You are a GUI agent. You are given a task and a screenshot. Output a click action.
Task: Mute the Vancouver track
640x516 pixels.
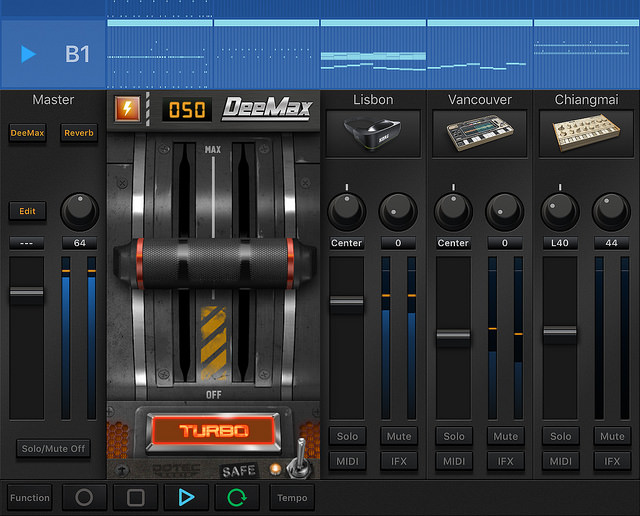[x=505, y=436]
